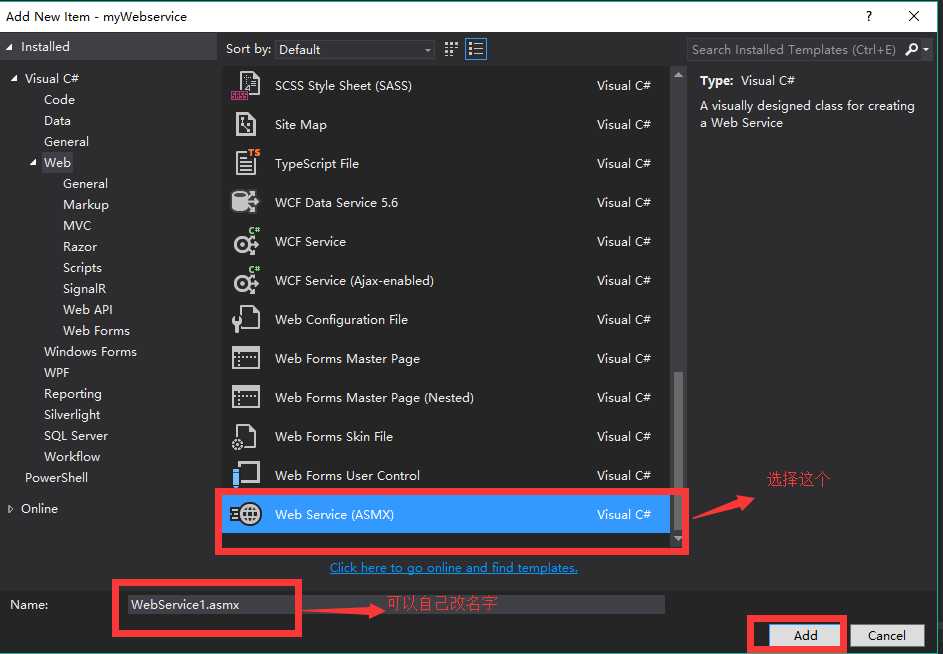The height and width of the screenshot is (654, 943).
Task: Select the Markup category
Action: (86, 205)
